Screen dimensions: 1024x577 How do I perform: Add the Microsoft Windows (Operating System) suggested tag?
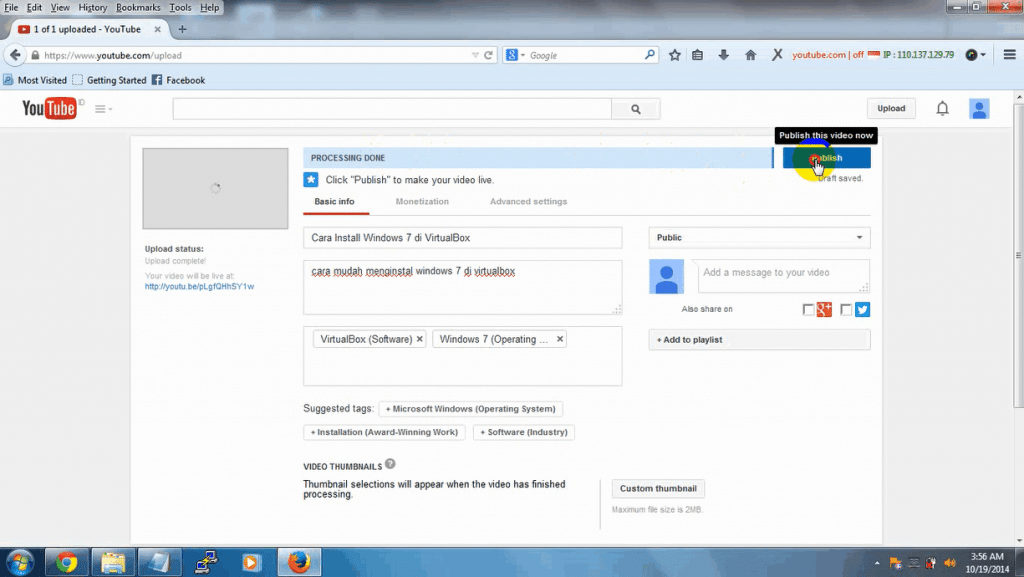[470, 409]
